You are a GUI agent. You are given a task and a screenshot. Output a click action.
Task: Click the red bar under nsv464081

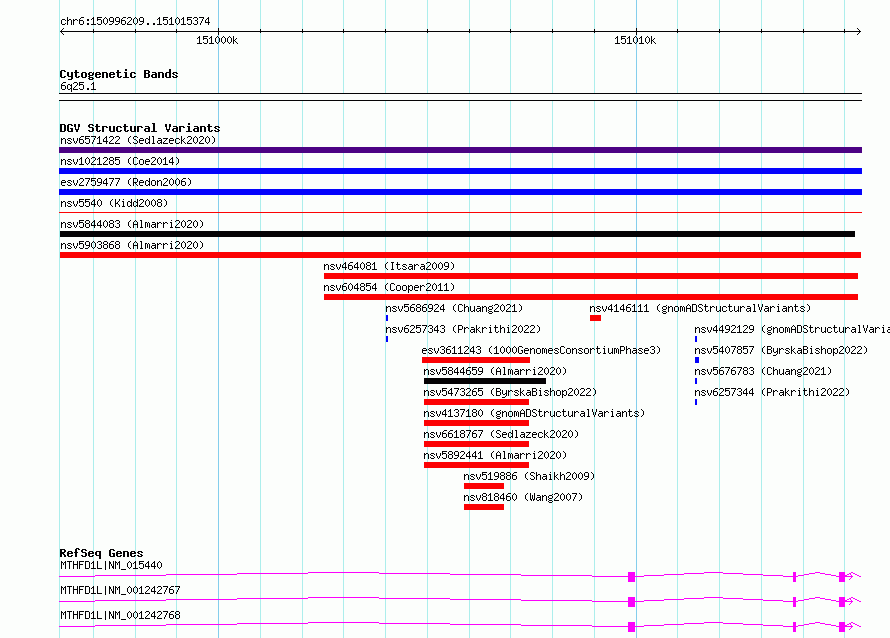[x=591, y=276]
